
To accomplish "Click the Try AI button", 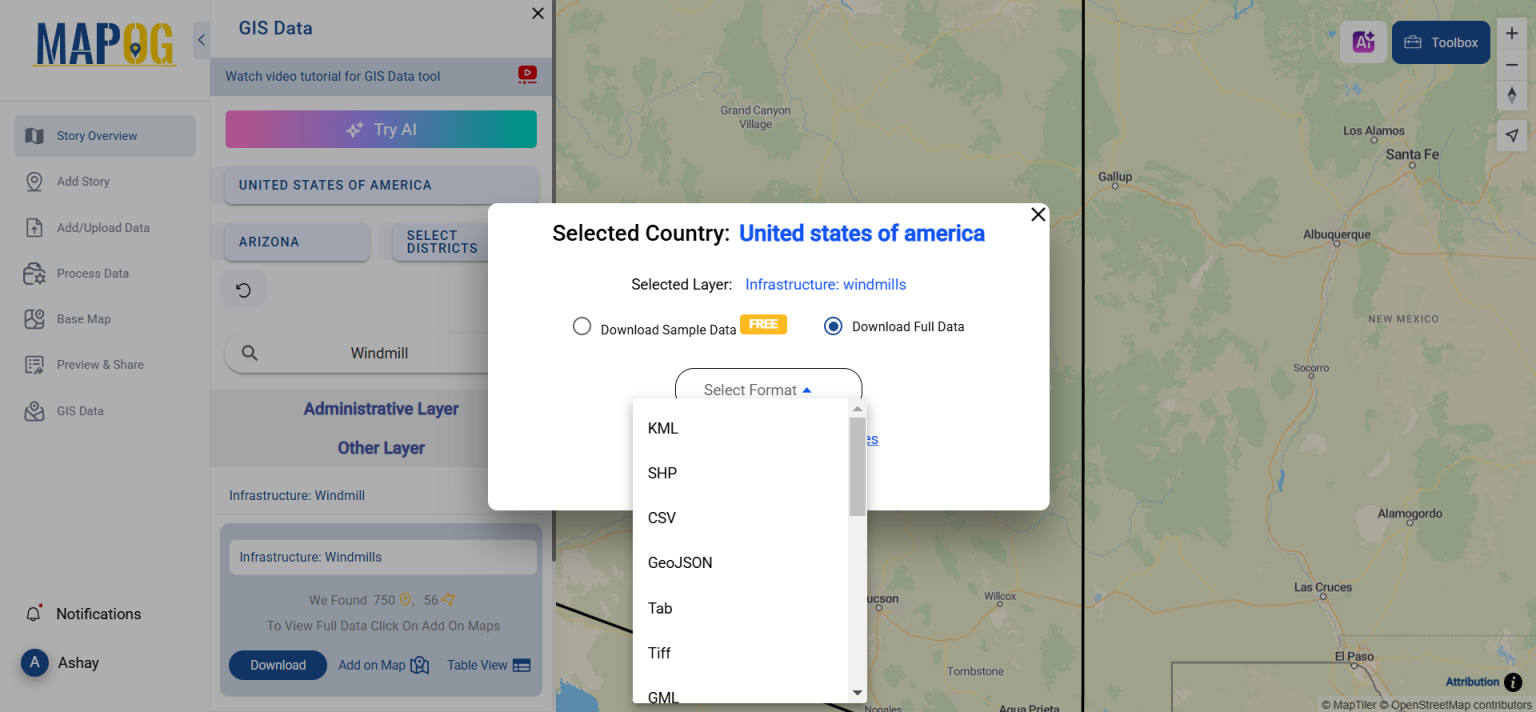I will pyautogui.click(x=381, y=129).
